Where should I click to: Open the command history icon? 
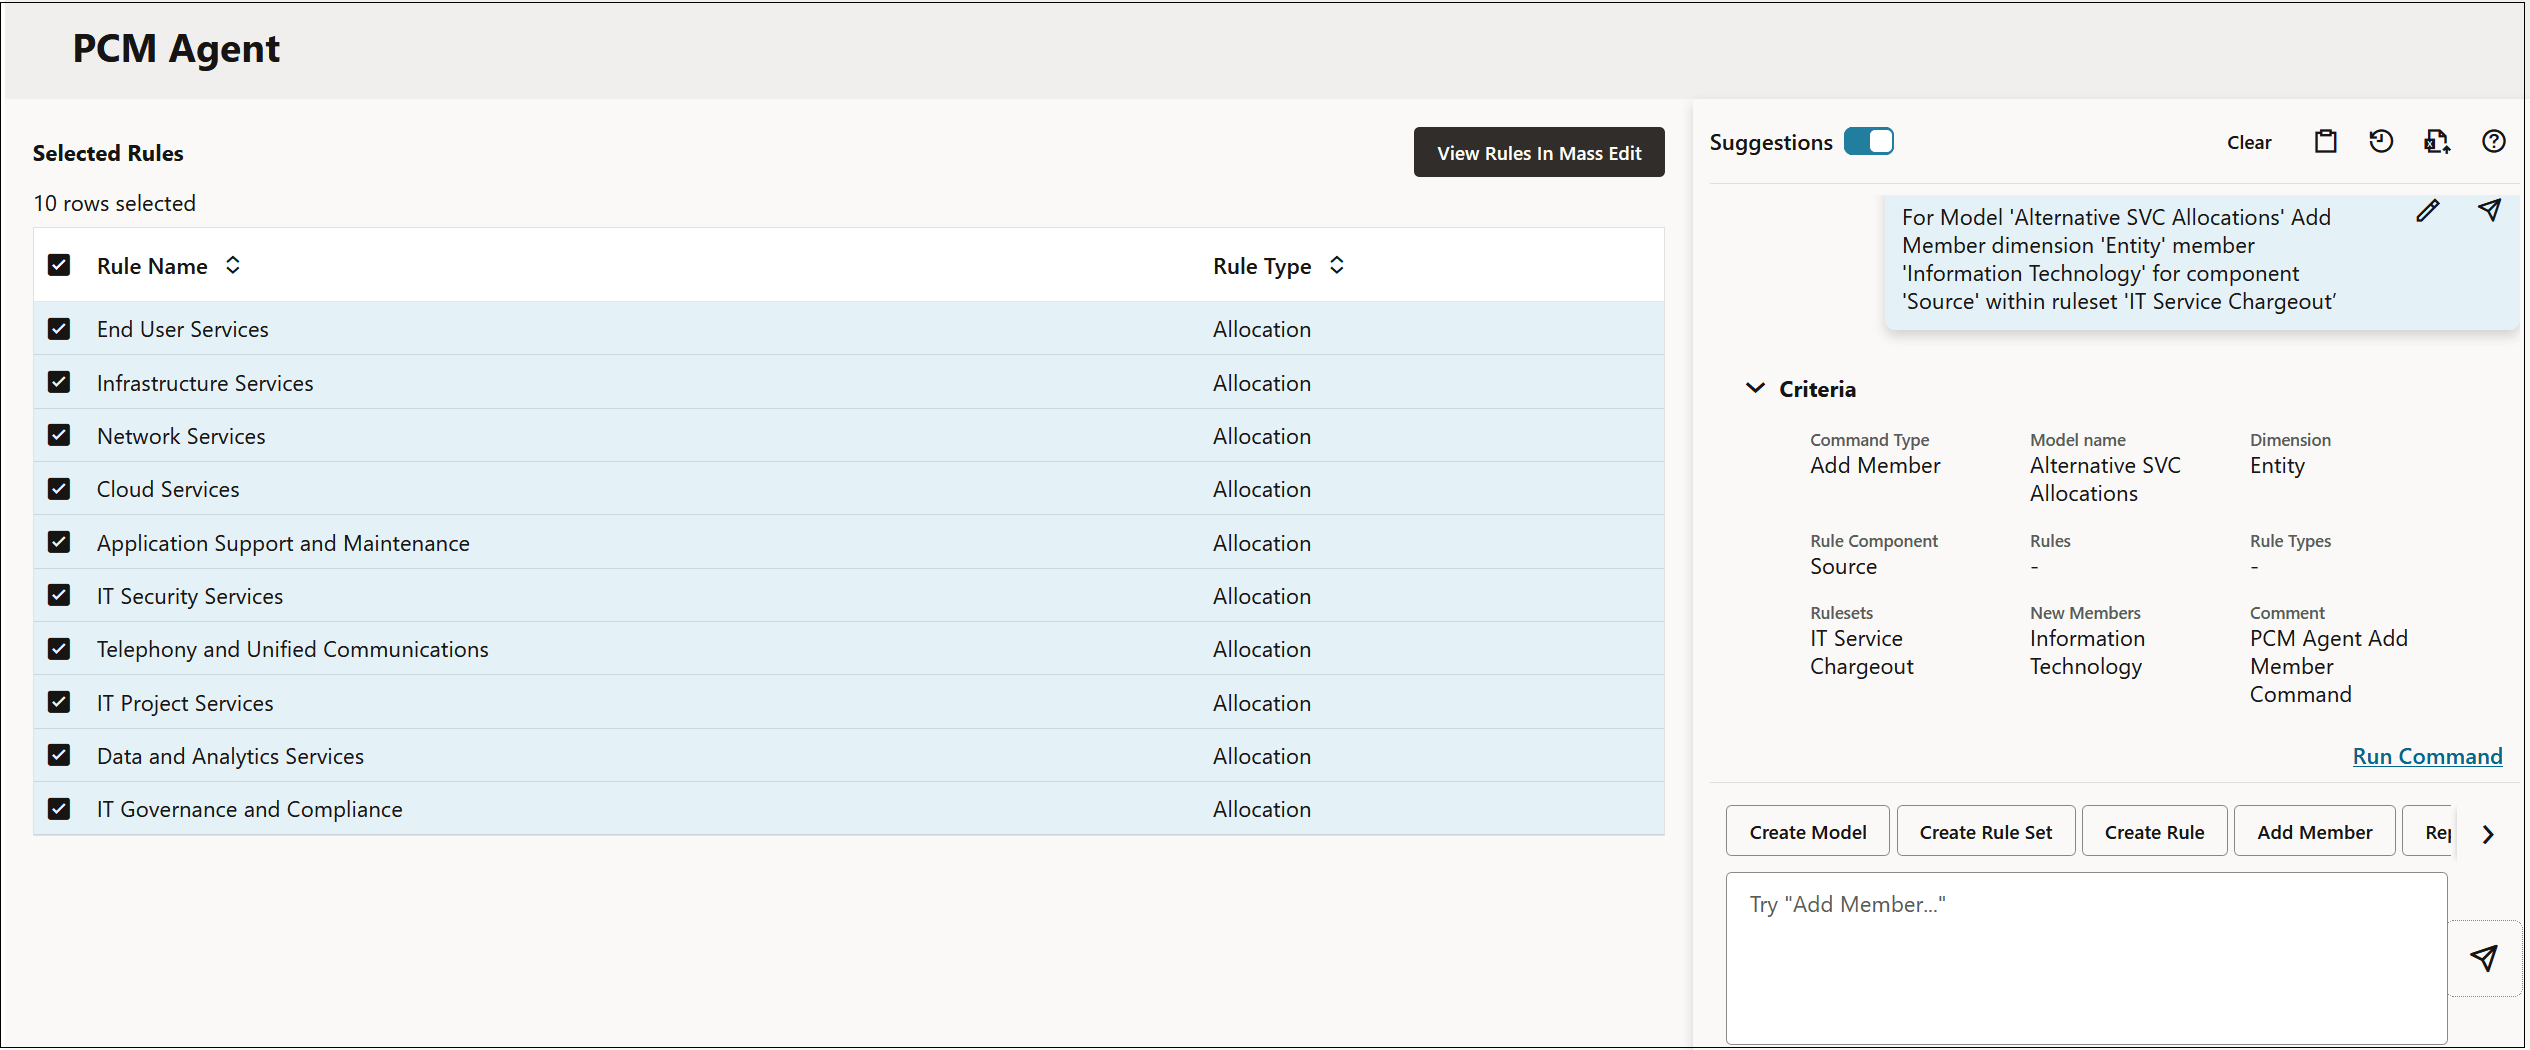pyautogui.click(x=2382, y=141)
